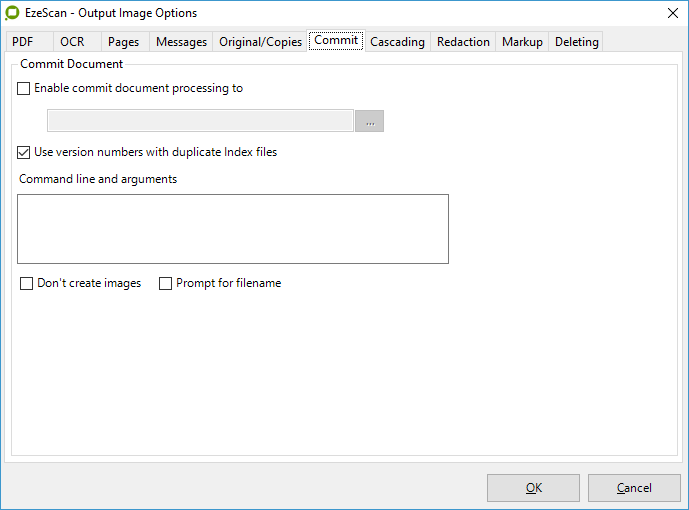Open the Redaction tab
Screen dimensions: 689x510
tap(463, 42)
